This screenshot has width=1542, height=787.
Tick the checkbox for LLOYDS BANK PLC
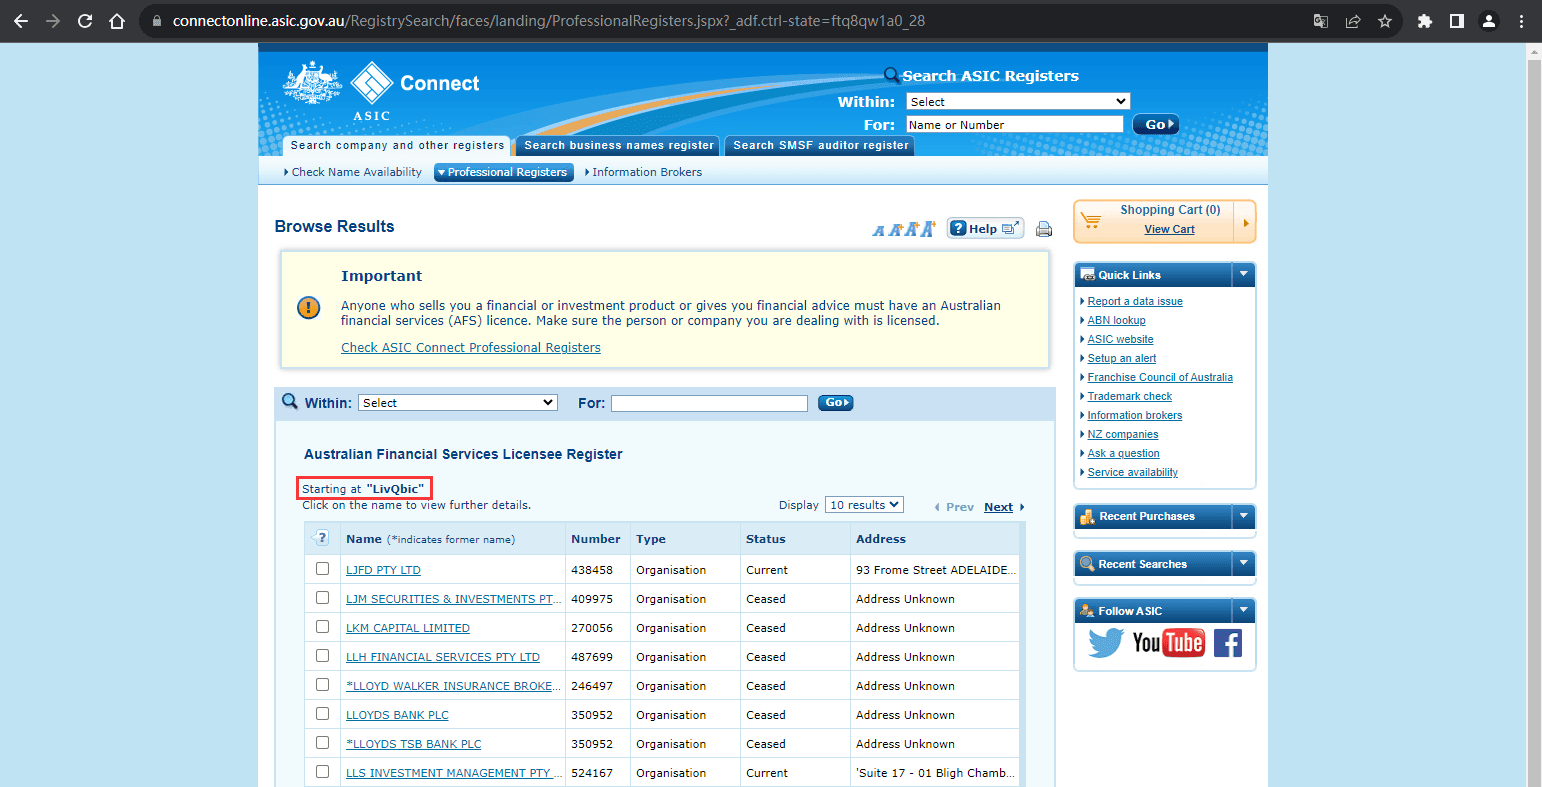(x=322, y=713)
